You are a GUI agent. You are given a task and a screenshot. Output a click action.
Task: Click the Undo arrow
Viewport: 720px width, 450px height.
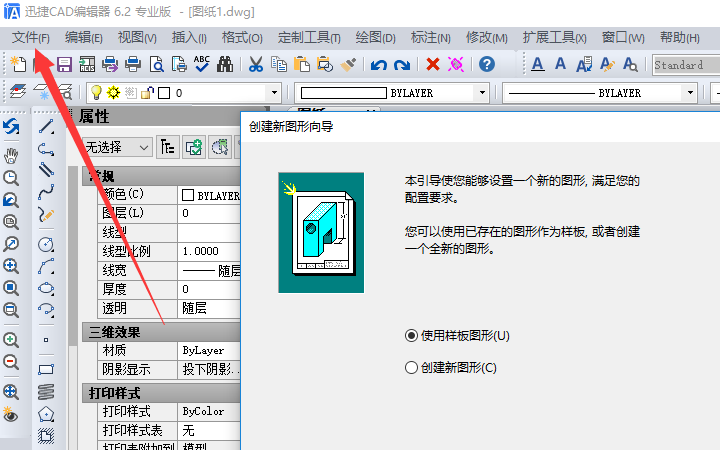[x=379, y=65]
